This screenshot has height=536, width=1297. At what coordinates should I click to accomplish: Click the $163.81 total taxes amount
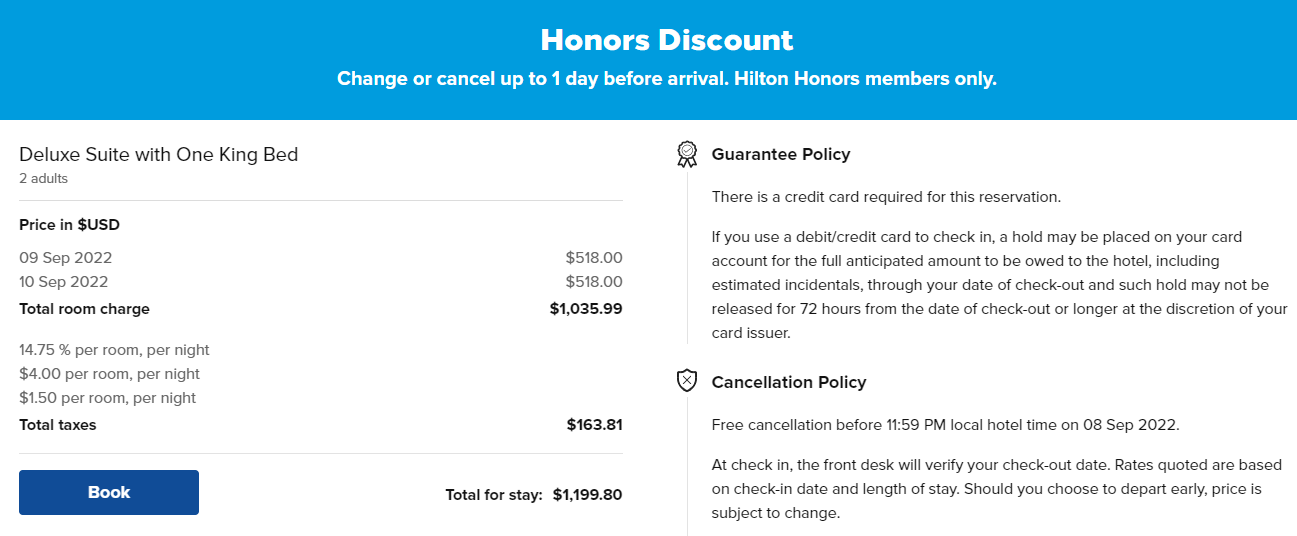pos(594,425)
